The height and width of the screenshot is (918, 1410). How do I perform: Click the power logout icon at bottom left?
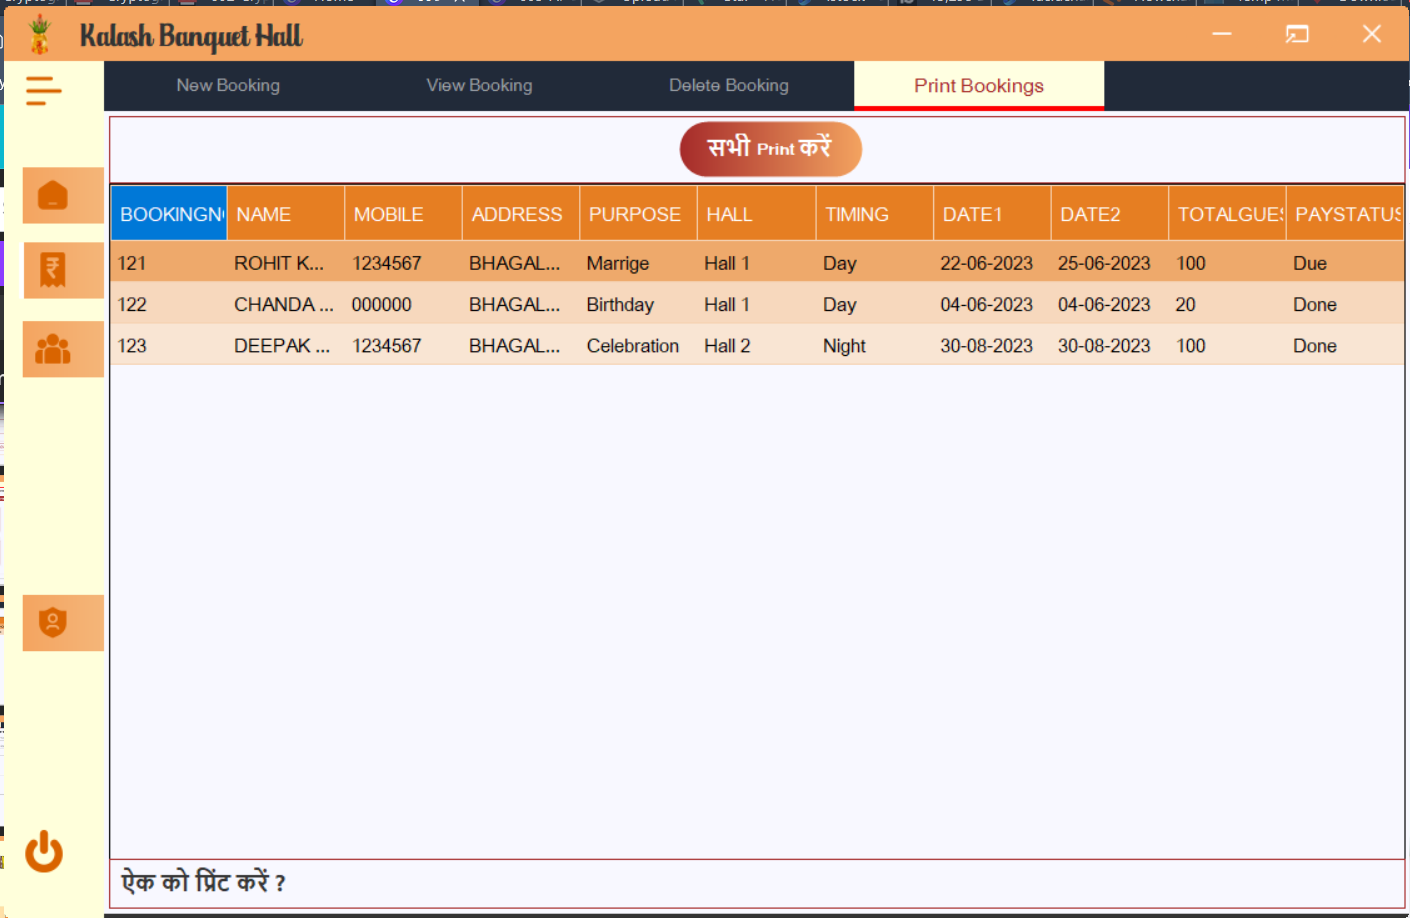point(44,853)
